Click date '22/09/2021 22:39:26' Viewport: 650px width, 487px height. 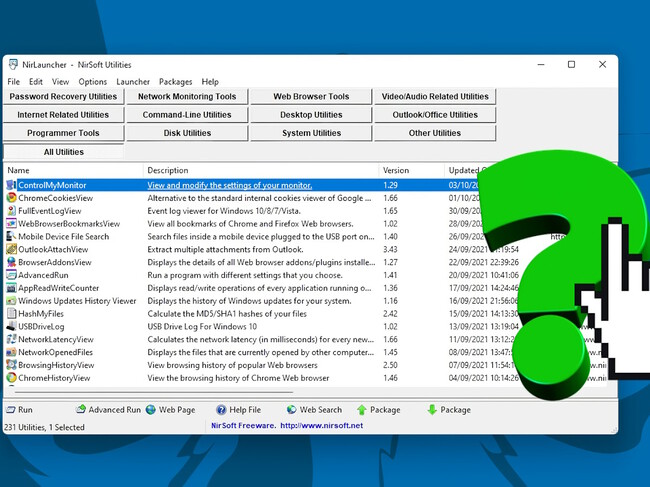(483, 262)
